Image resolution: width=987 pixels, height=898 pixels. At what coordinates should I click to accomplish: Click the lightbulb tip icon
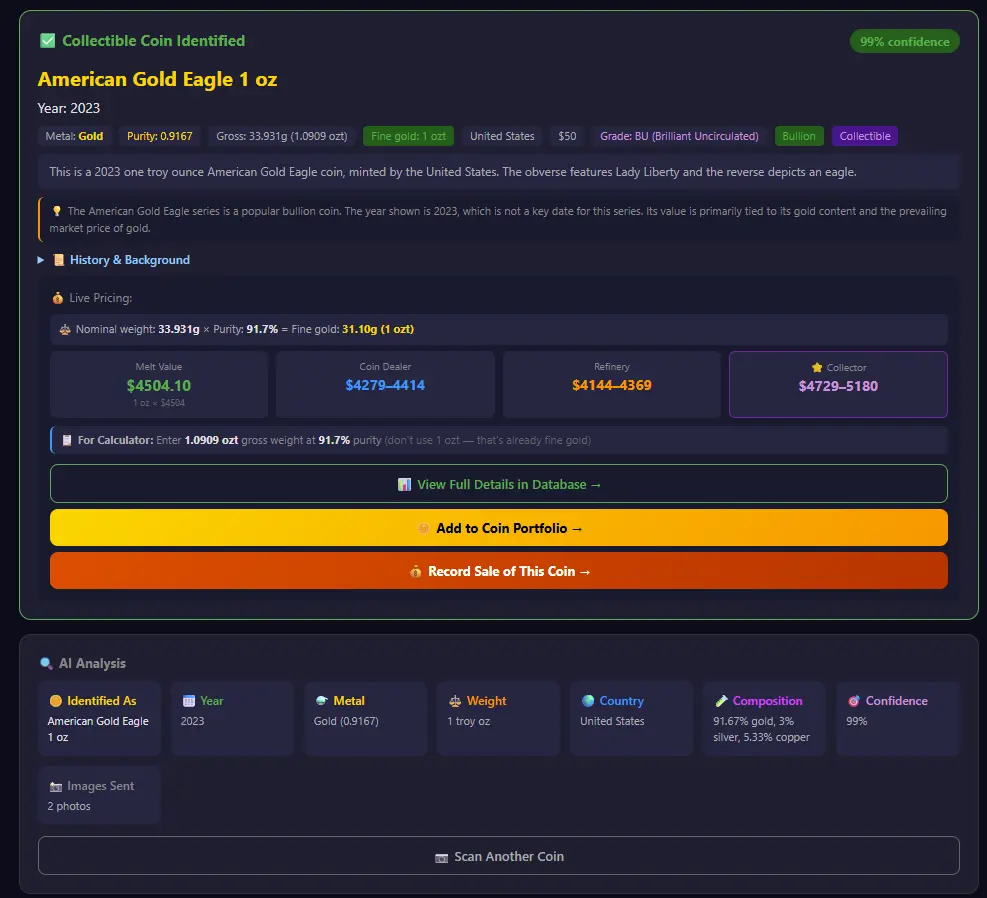point(57,211)
